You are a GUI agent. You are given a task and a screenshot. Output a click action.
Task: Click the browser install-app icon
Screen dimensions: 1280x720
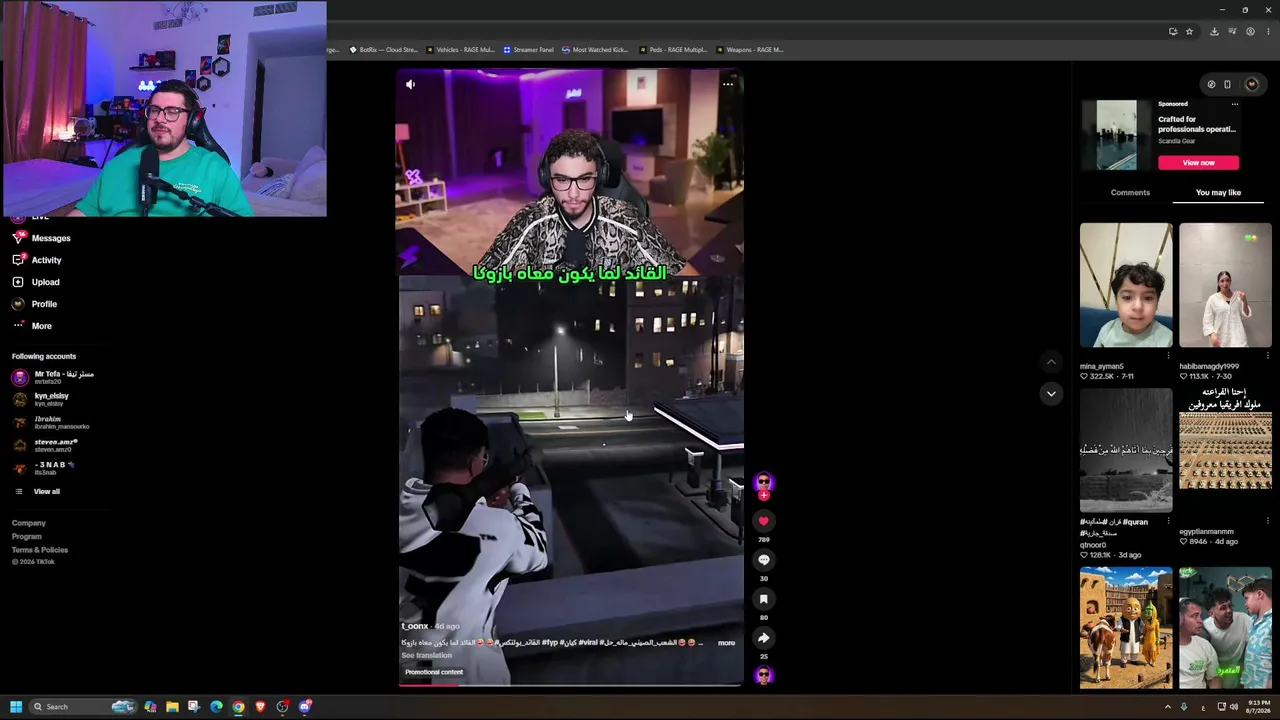pyautogui.click(x=1173, y=31)
